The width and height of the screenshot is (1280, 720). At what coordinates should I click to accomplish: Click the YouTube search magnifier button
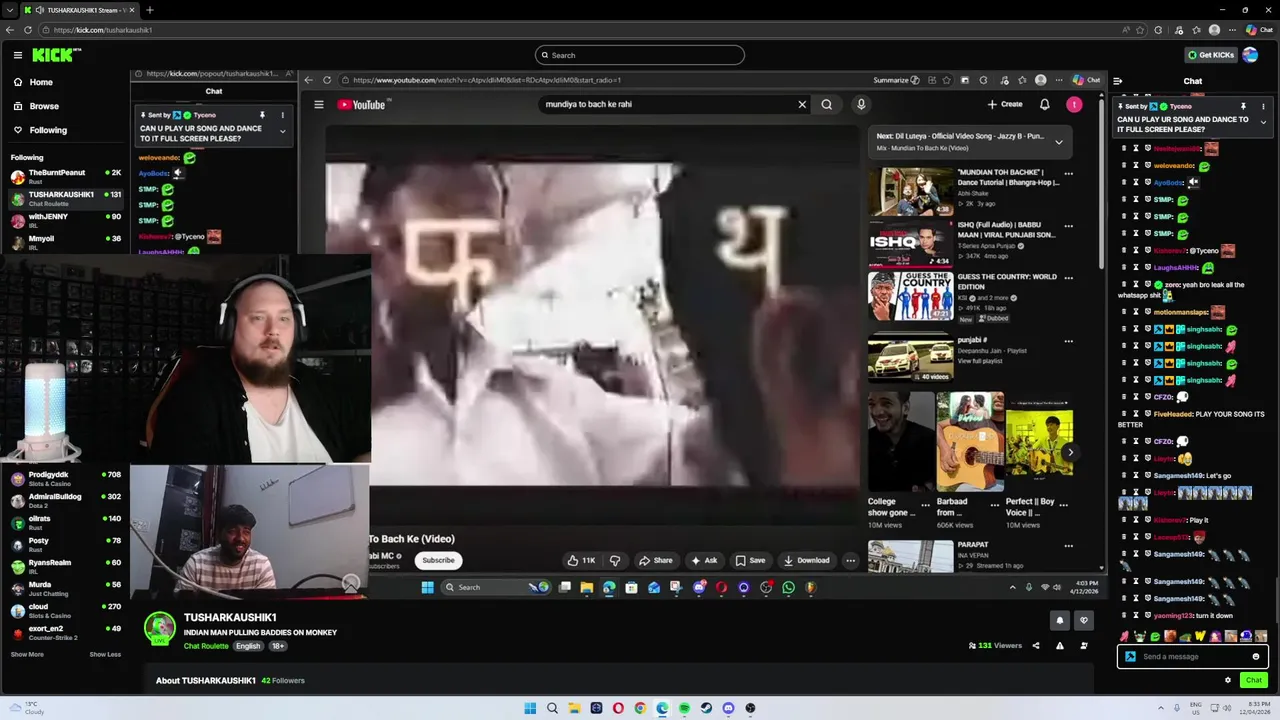tap(827, 104)
